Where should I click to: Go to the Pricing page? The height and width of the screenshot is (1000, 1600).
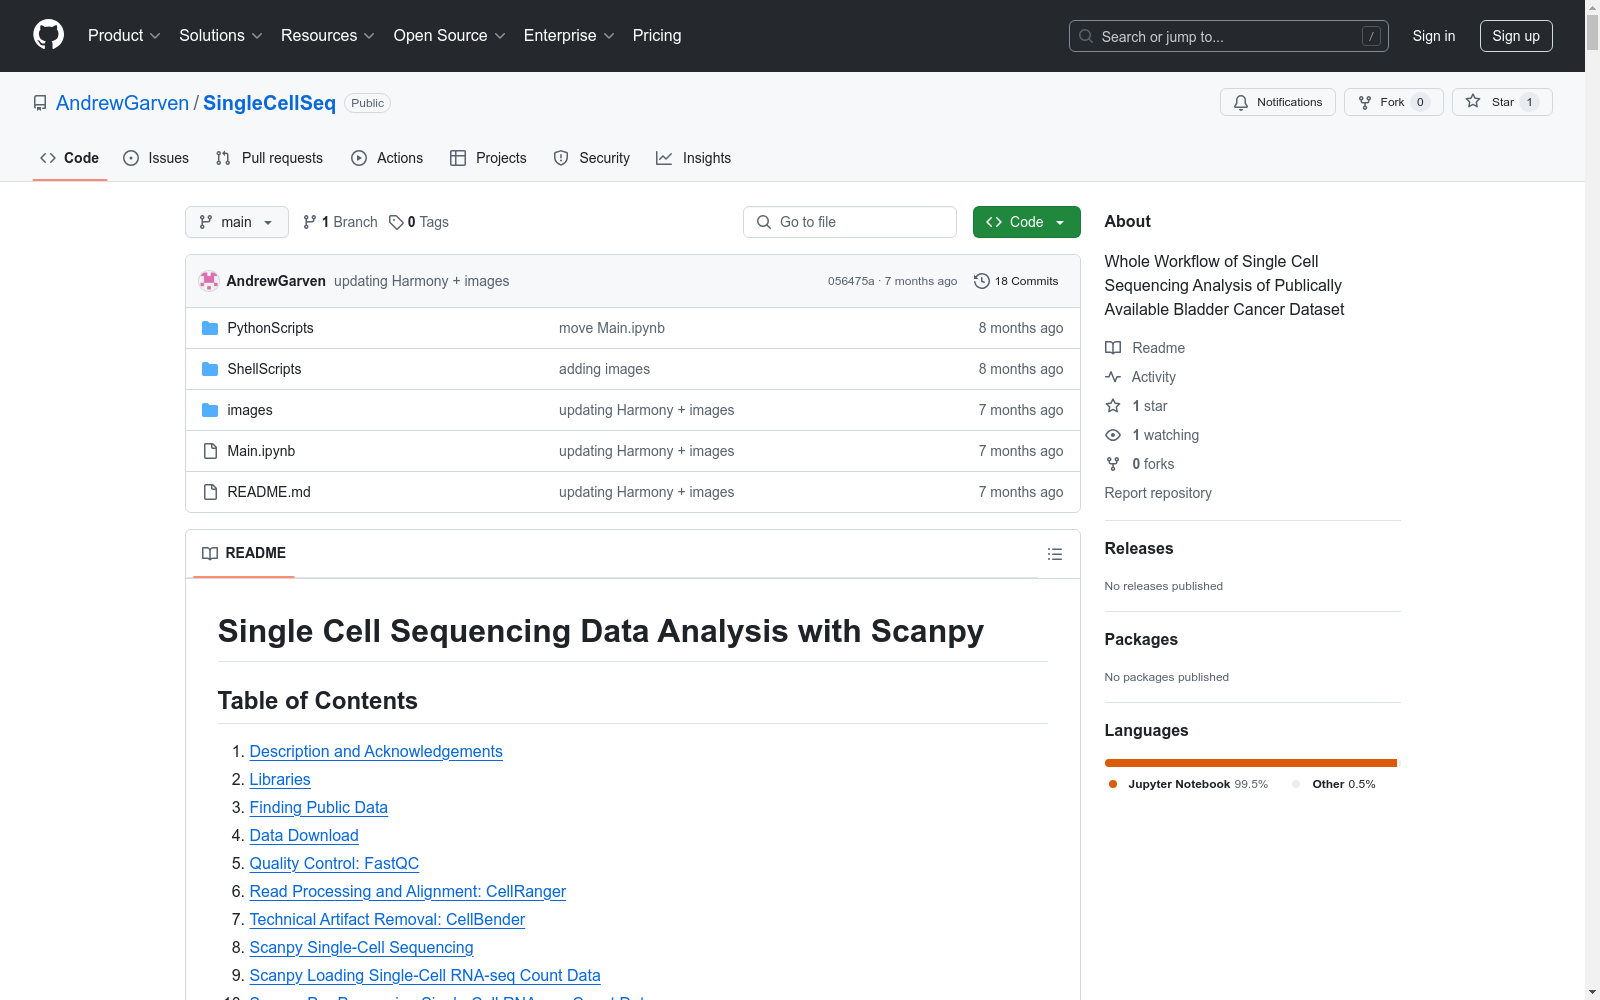click(x=657, y=36)
